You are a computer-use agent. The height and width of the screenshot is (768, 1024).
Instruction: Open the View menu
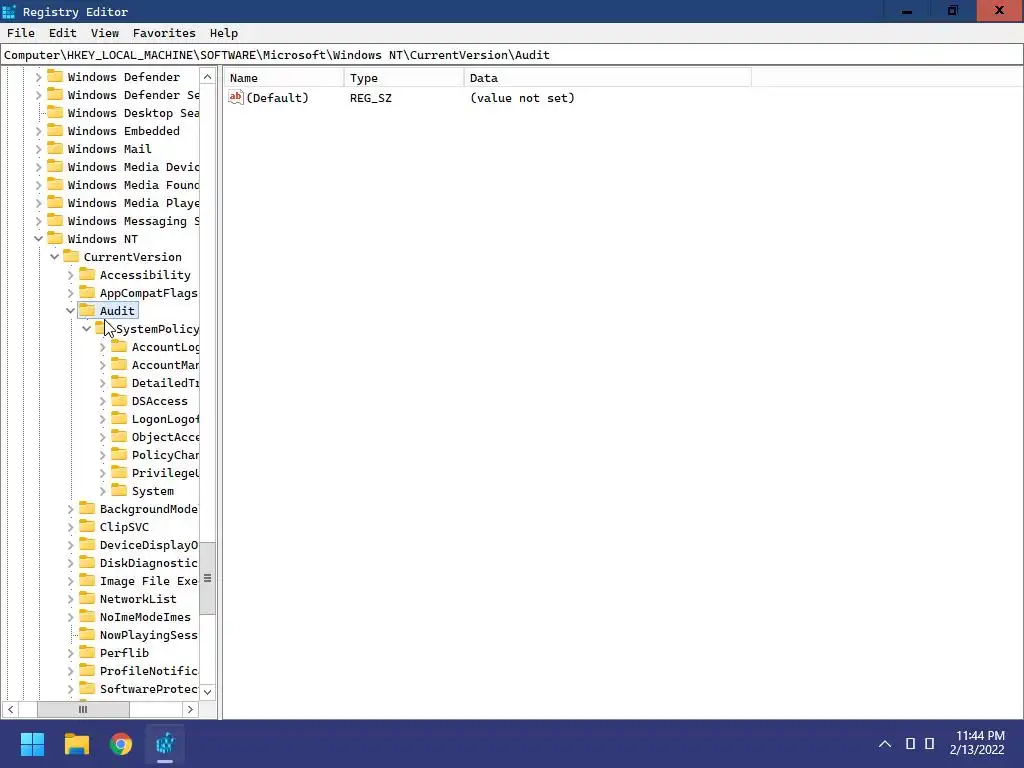point(104,33)
